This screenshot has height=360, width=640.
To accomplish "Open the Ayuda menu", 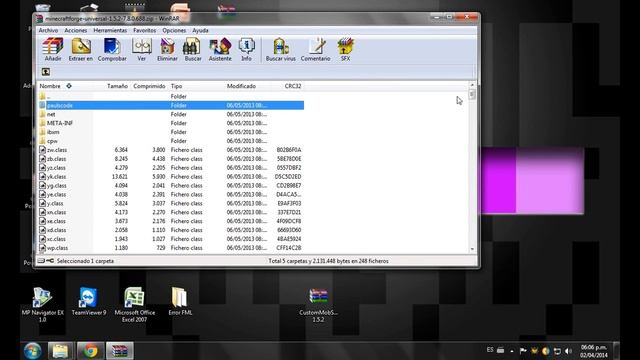I will tap(200, 31).
